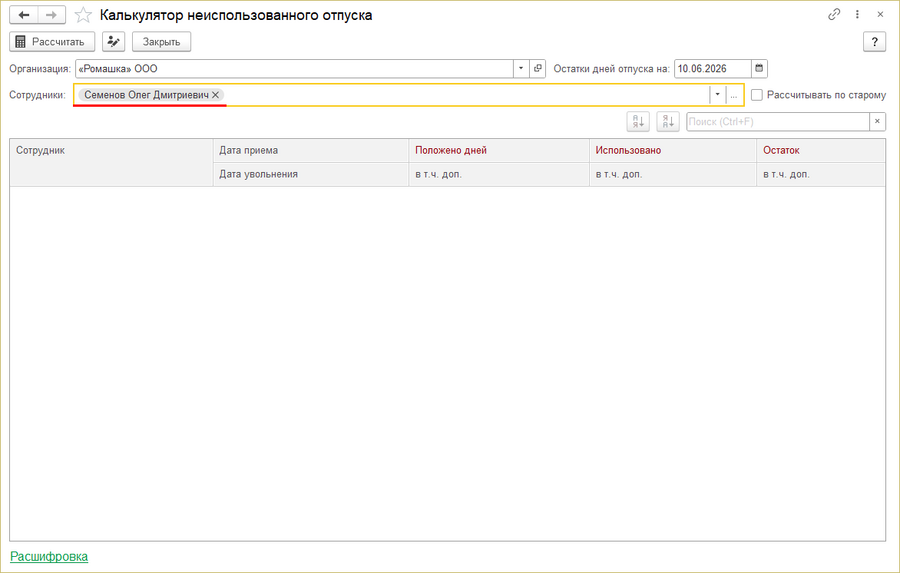
Task: Open calendar picker for balance date
Action: click(759, 68)
